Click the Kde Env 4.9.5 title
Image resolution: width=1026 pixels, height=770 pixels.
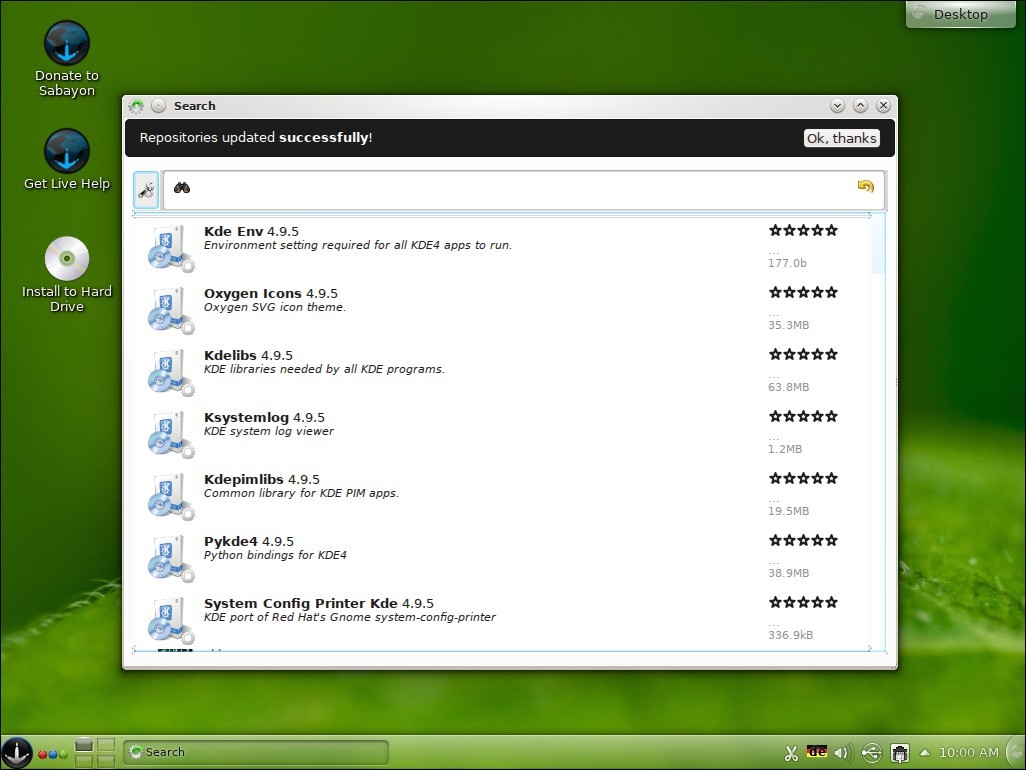click(251, 231)
